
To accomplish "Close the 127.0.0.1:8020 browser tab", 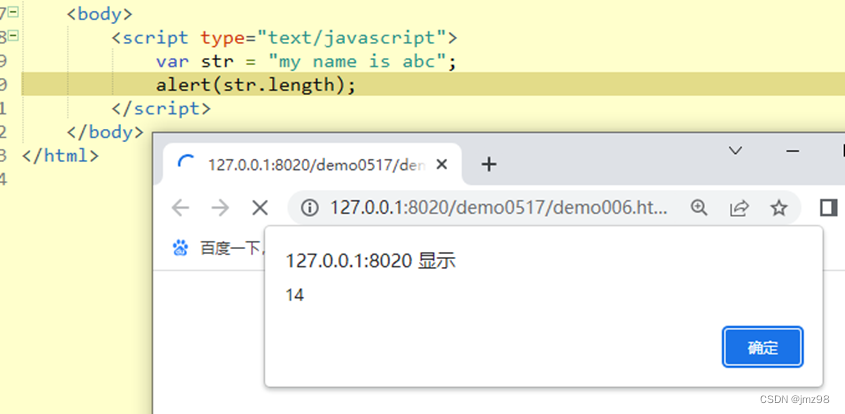I will tap(441, 164).
